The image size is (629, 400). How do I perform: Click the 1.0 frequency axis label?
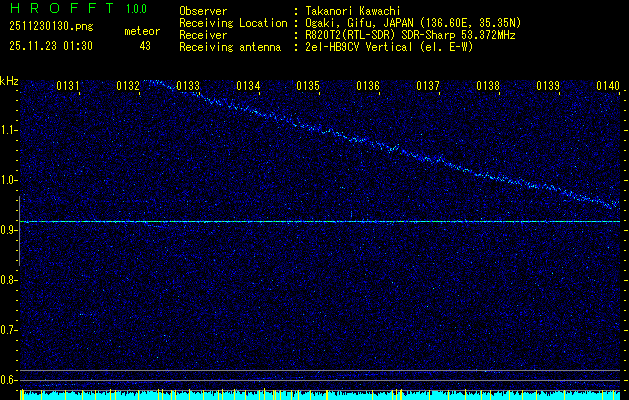8,181
